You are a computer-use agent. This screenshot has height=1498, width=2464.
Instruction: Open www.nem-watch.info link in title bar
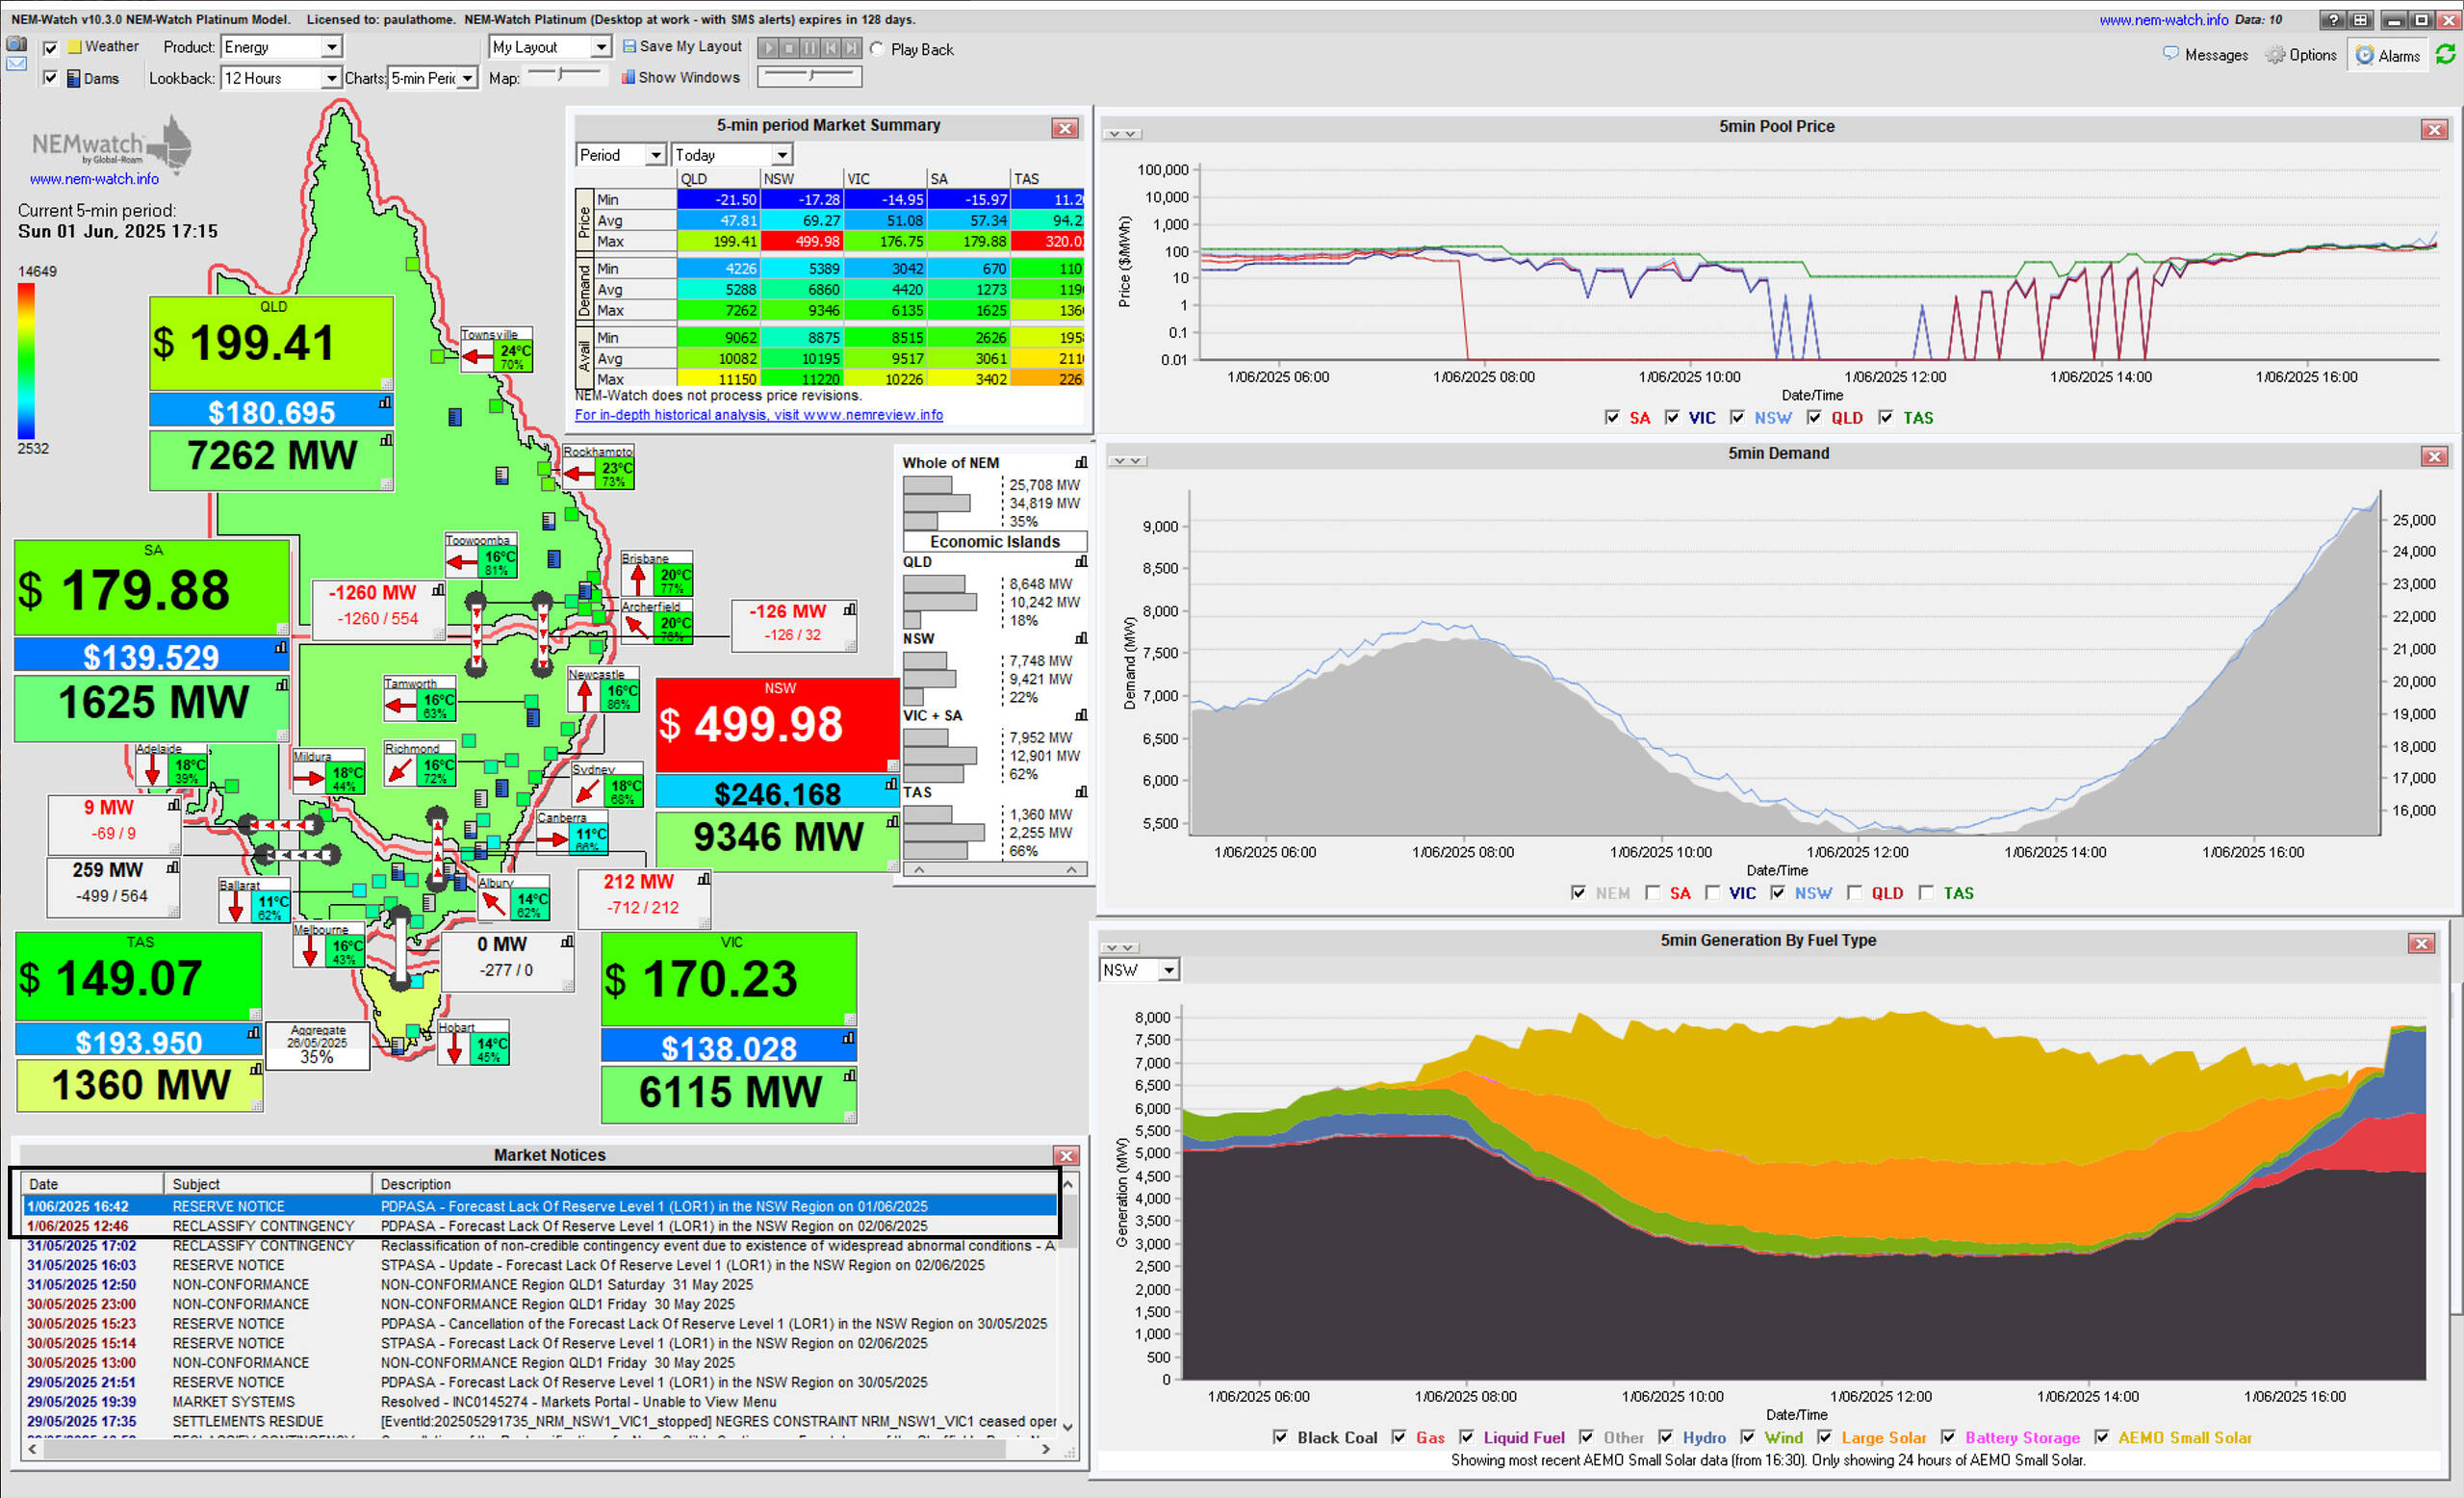pyautogui.click(x=2163, y=20)
